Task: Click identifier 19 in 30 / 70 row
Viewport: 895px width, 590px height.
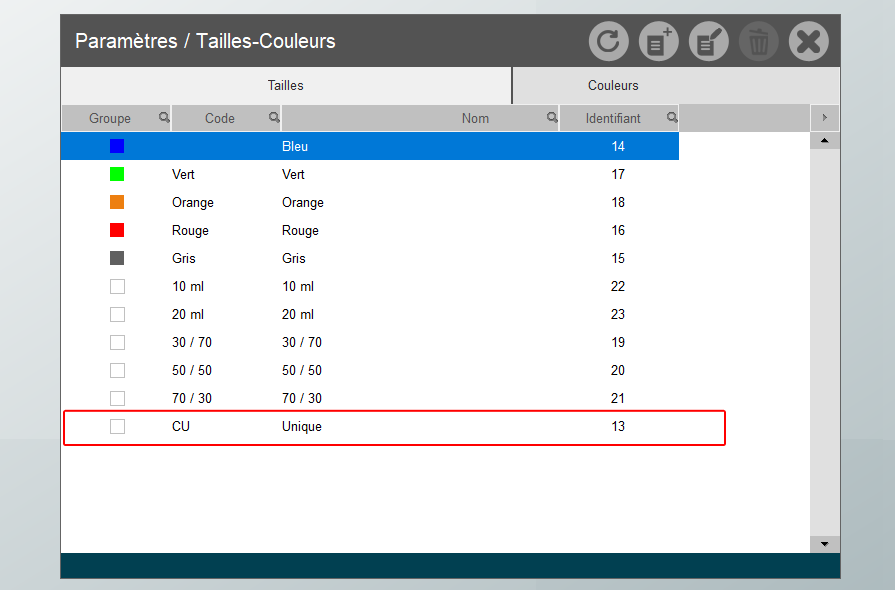Action: click(618, 342)
